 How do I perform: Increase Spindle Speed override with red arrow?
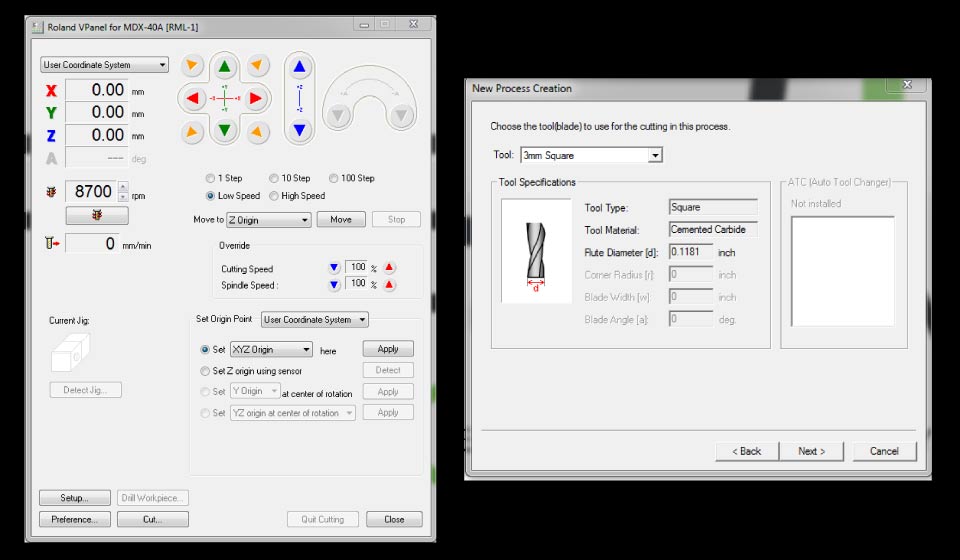(x=389, y=285)
